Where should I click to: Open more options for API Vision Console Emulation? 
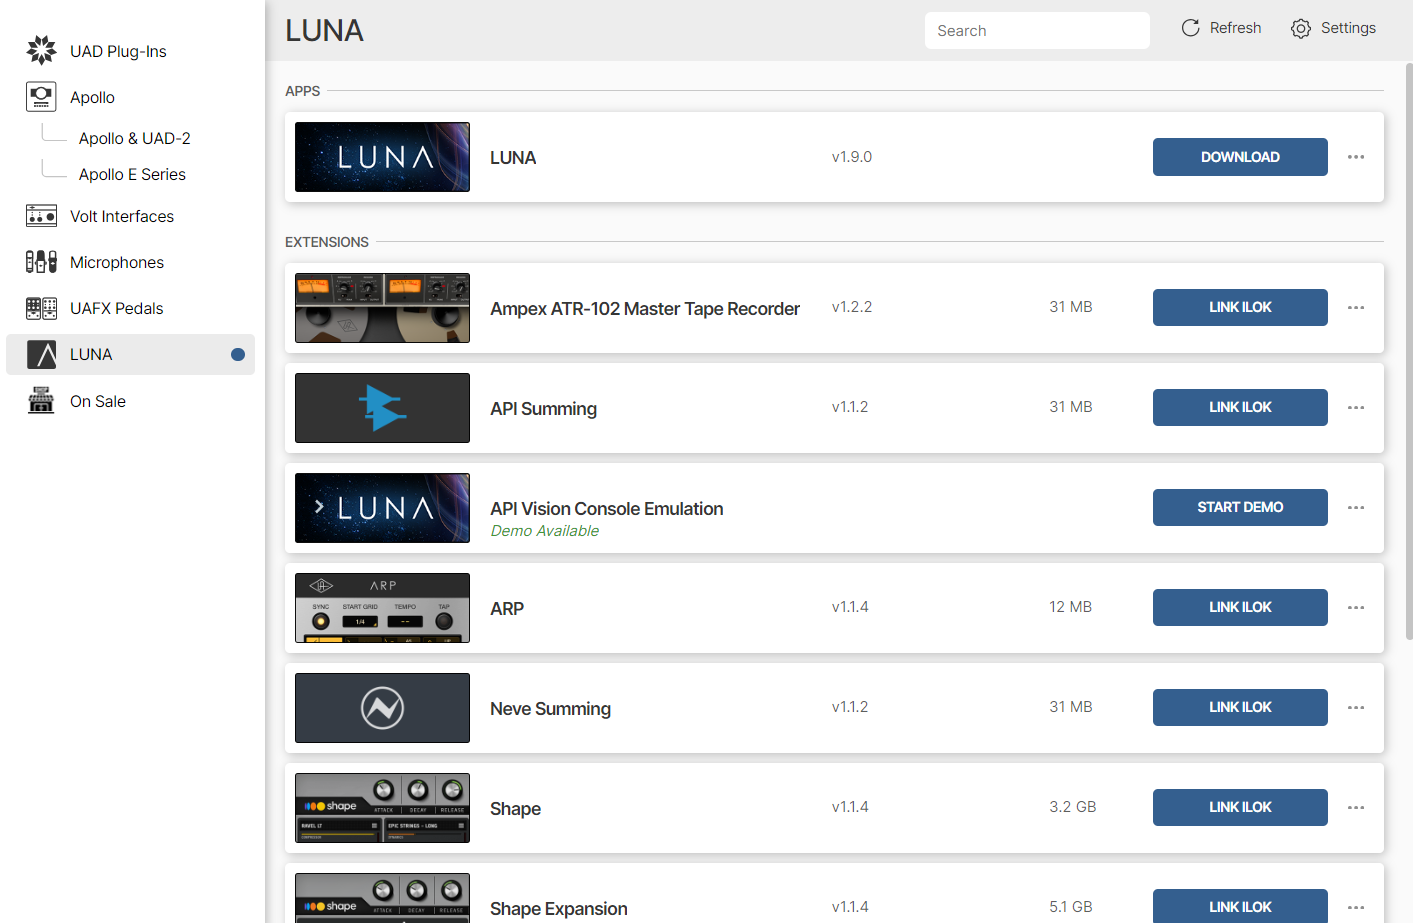[x=1356, y=507]
